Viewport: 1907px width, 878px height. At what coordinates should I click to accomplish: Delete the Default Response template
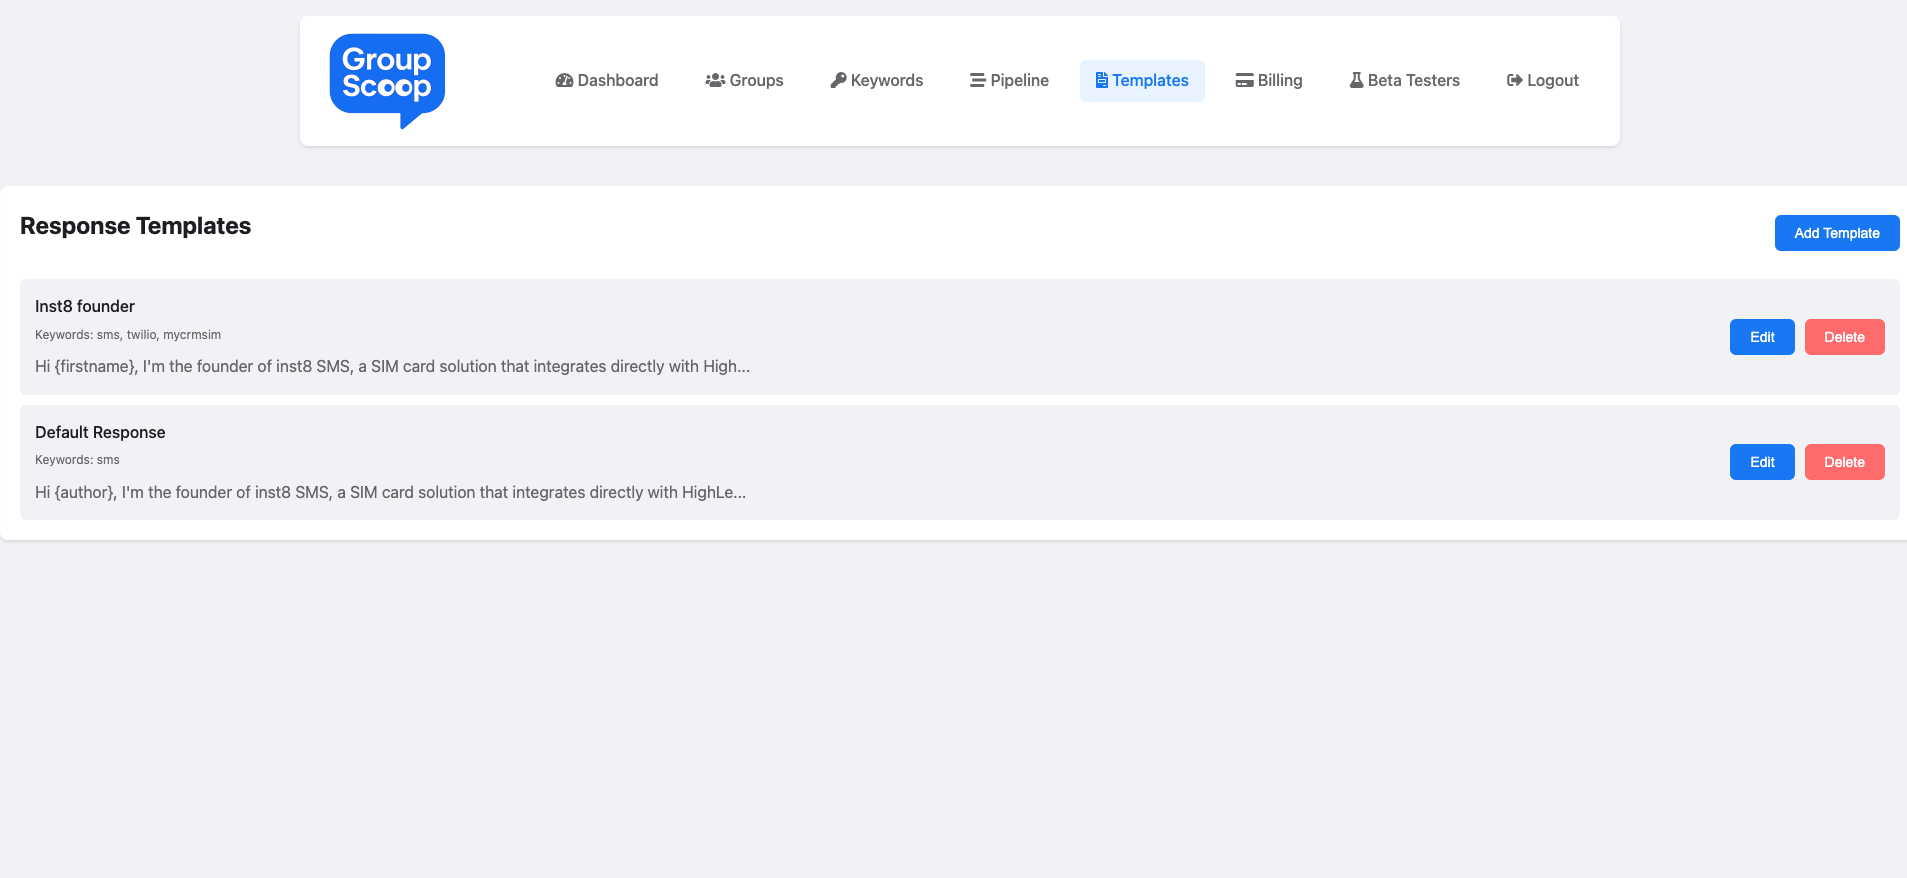tap(1843, 462)
